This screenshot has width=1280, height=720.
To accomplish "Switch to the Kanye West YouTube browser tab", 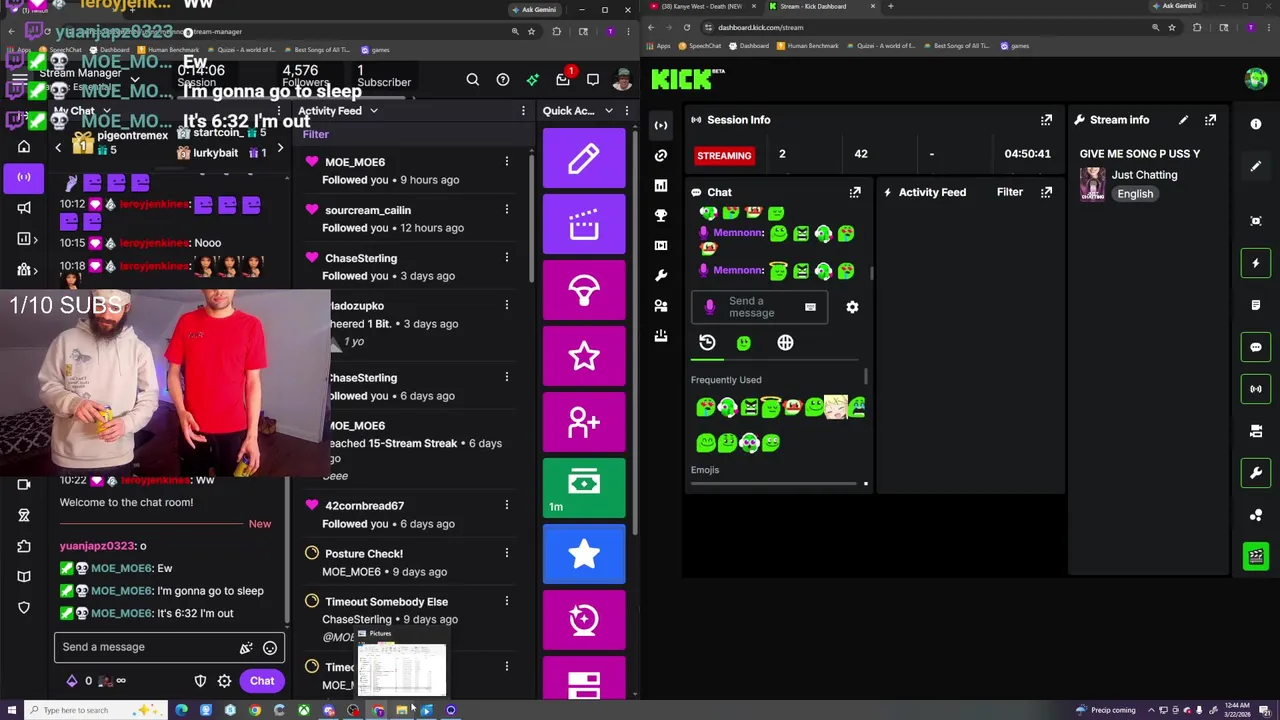I will (700, 6).
